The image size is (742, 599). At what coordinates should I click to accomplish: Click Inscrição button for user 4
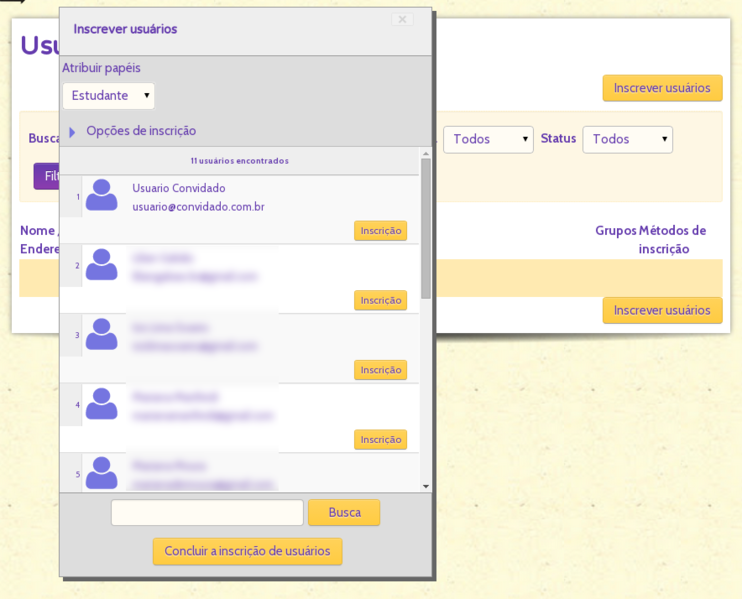coord(380,439)
